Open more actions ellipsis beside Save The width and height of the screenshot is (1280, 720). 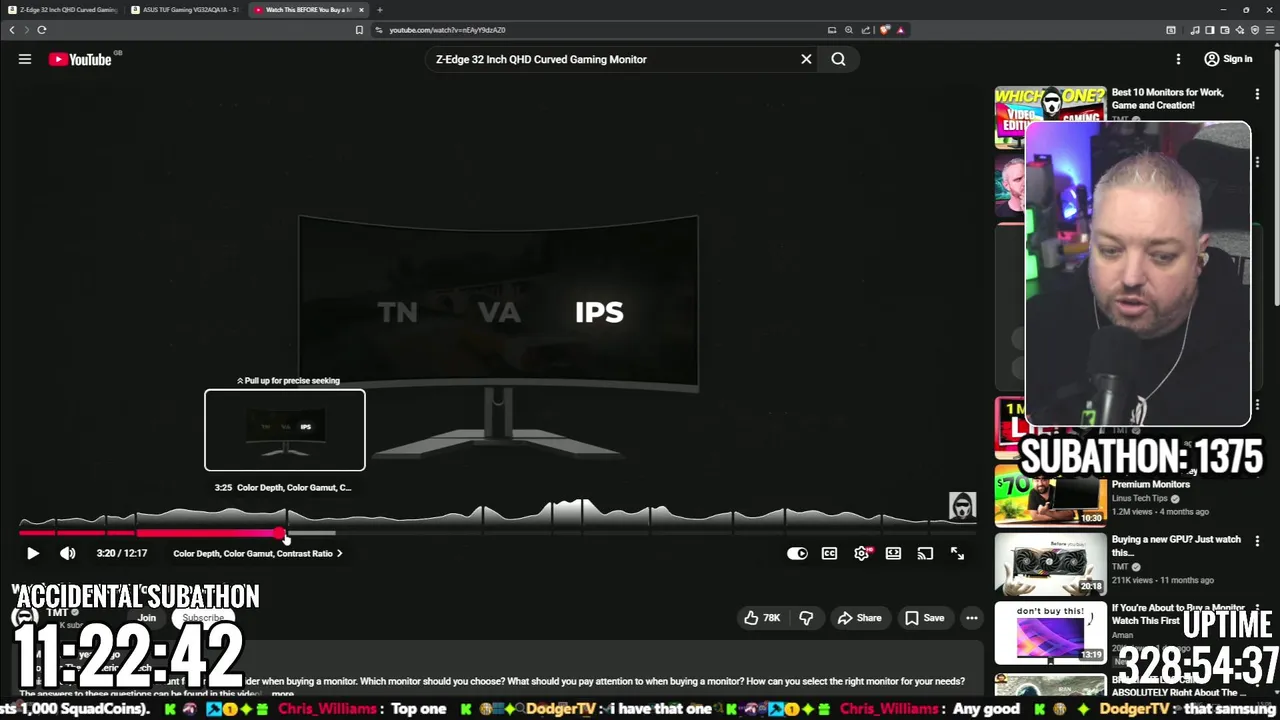click(972, 618)
